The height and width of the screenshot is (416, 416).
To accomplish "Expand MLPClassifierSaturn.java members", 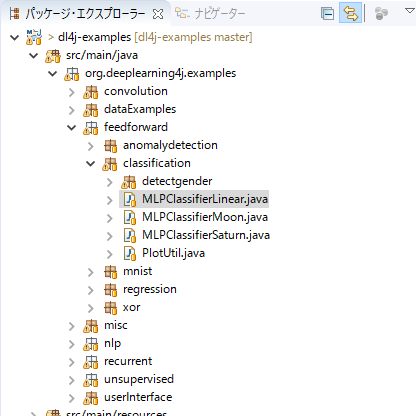I will pos(110,236).
